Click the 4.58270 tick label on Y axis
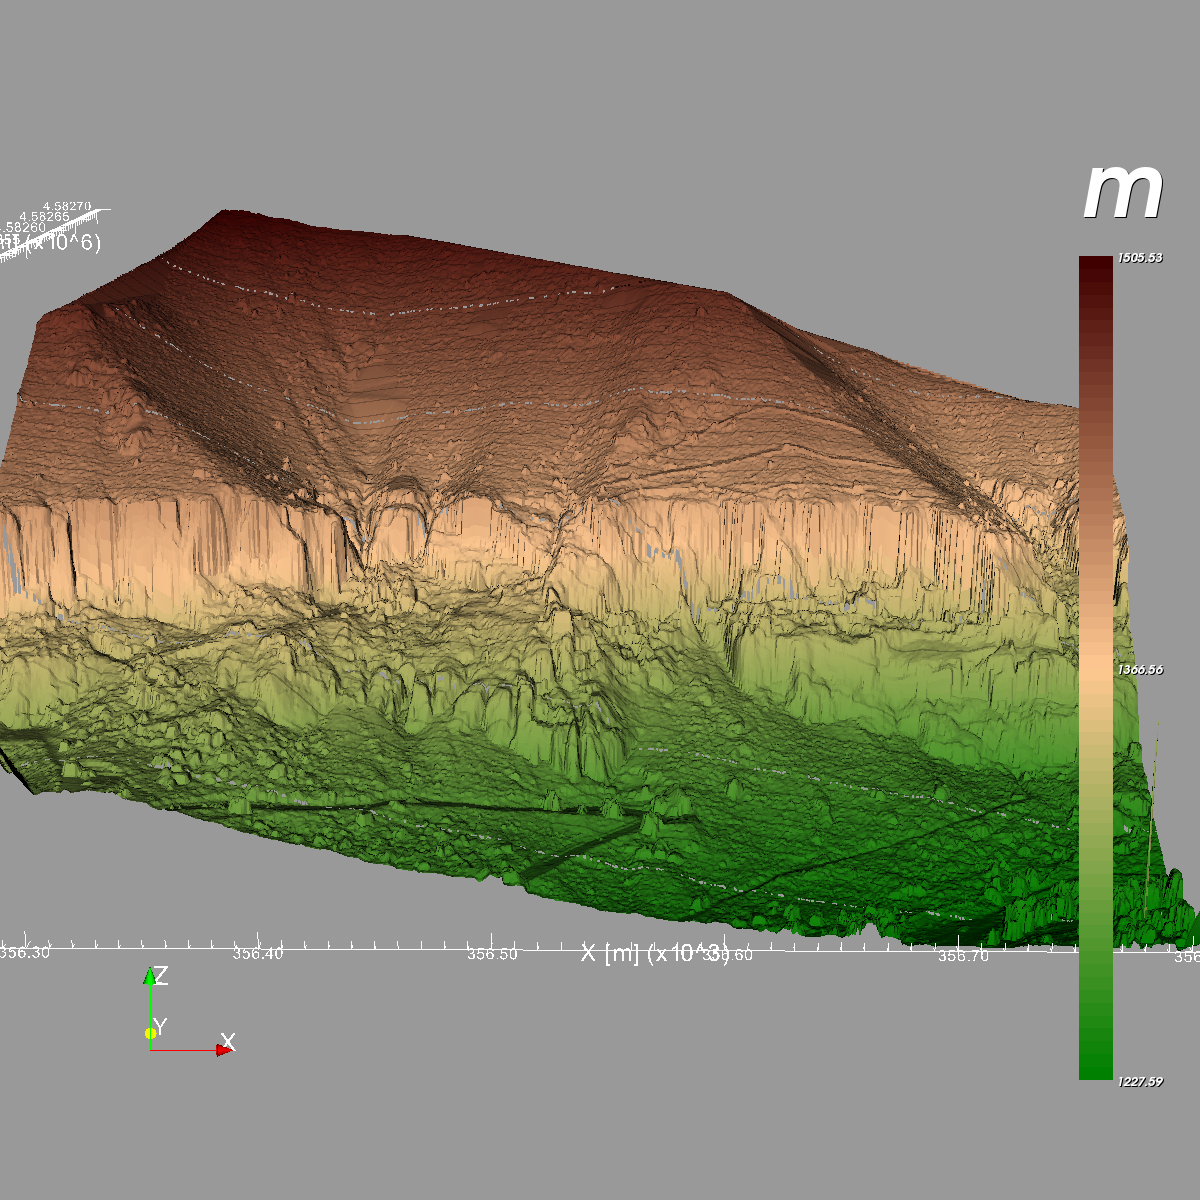 coord(67,206)
